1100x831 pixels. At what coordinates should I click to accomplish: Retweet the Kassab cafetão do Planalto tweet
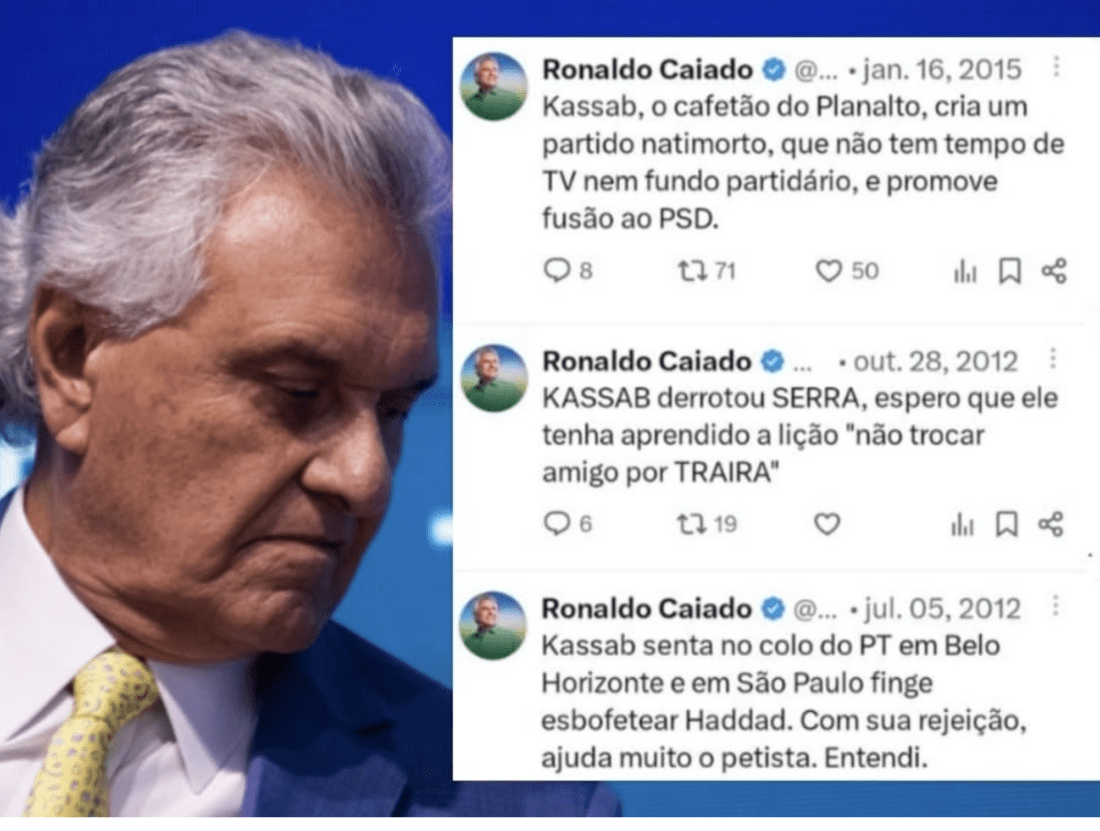click(x=692, y=271)
